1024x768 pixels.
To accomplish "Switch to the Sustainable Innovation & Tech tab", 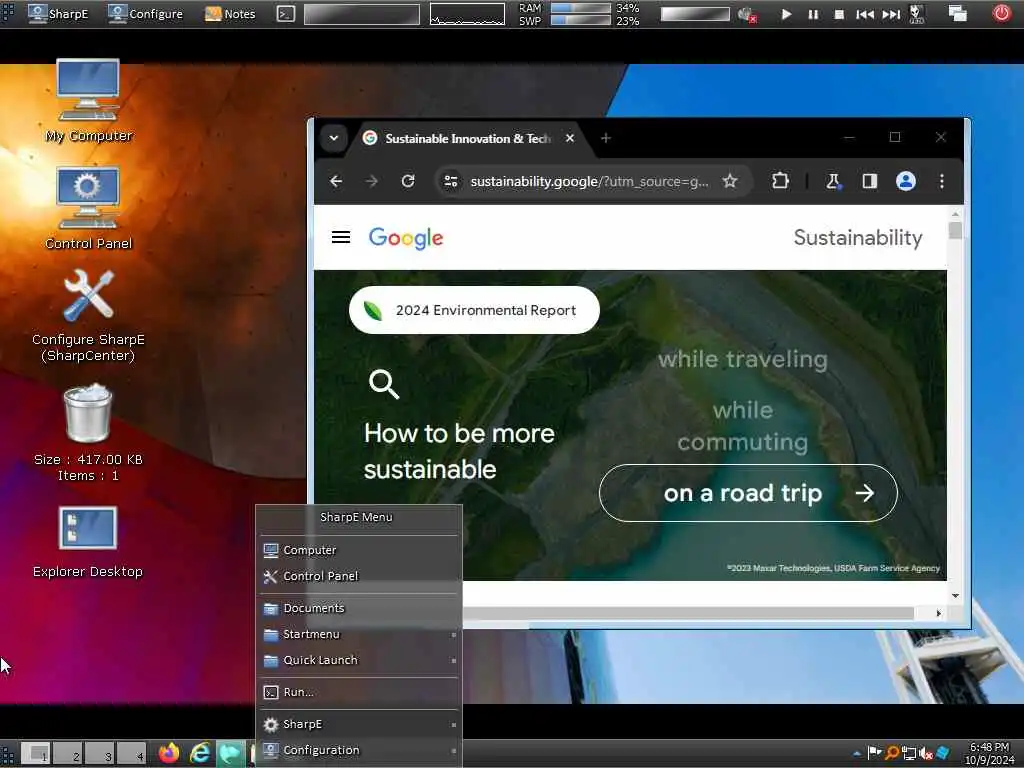I will [x=468, y=138].
